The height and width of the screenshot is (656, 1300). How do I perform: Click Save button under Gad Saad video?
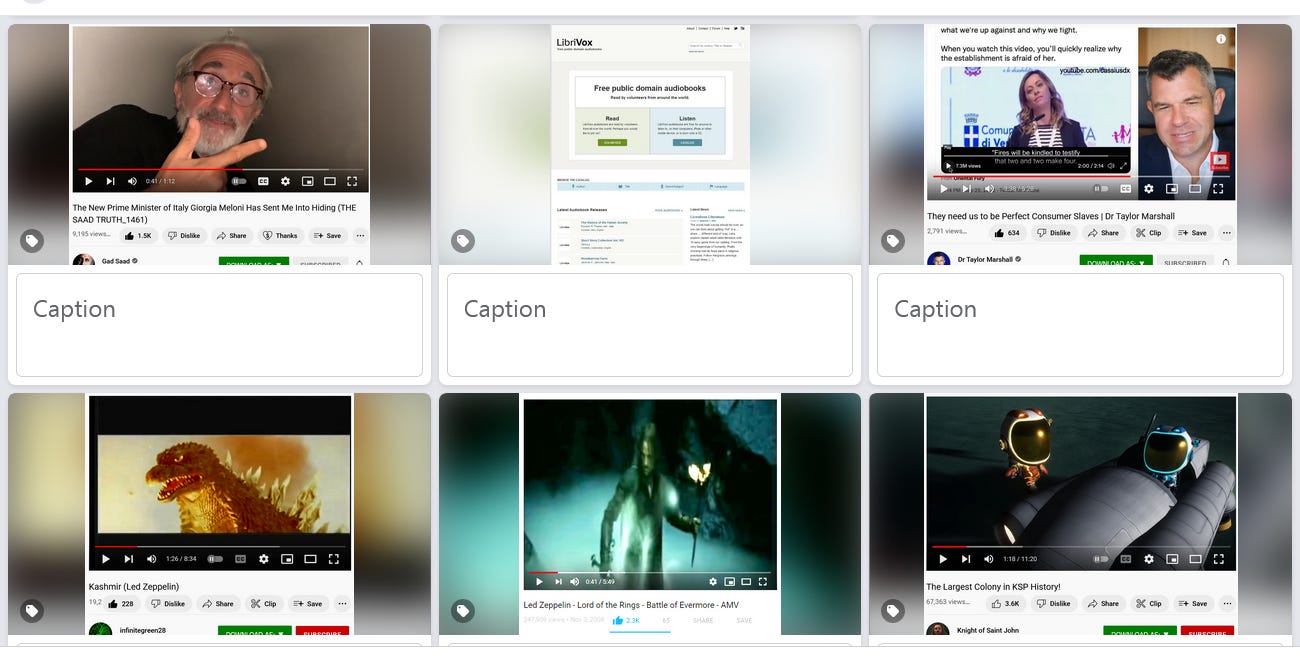pyautogui.click(x=327, y=236)
